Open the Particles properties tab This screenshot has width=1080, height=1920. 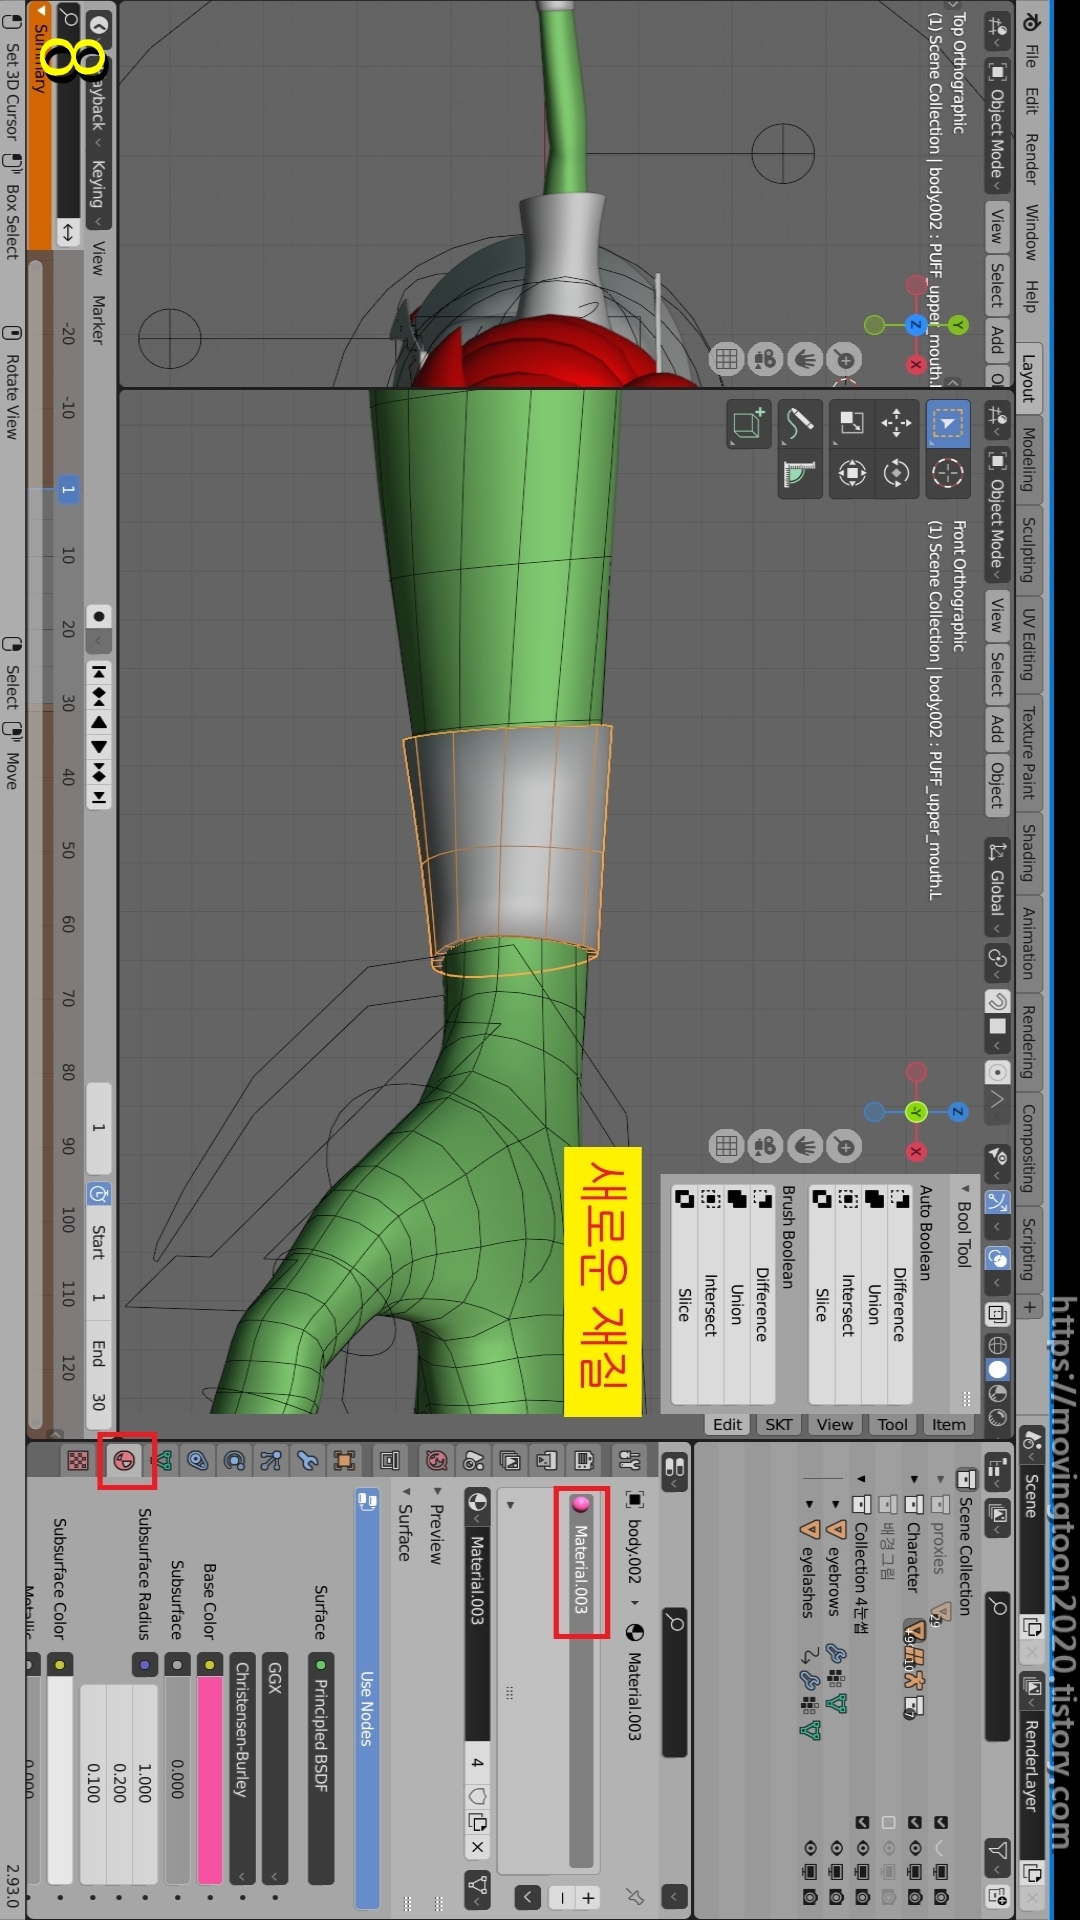[271, 1461]
